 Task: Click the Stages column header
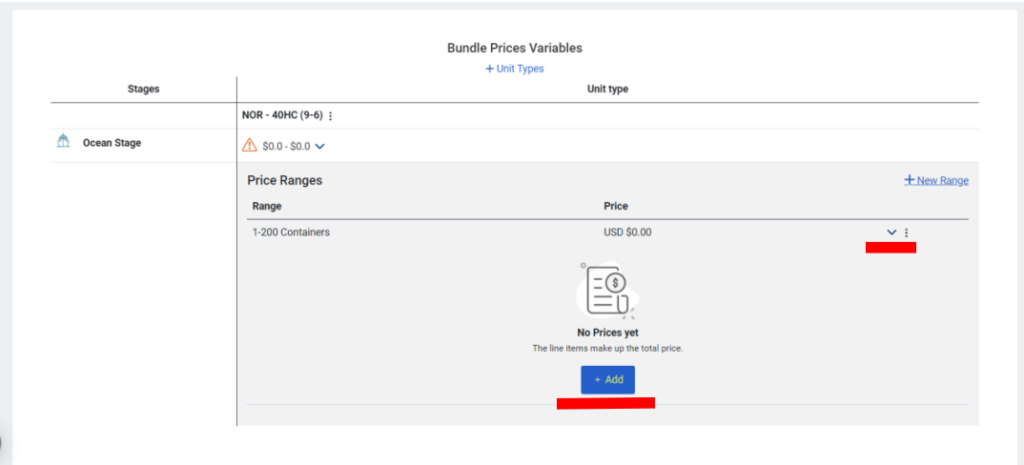[144, 89]
